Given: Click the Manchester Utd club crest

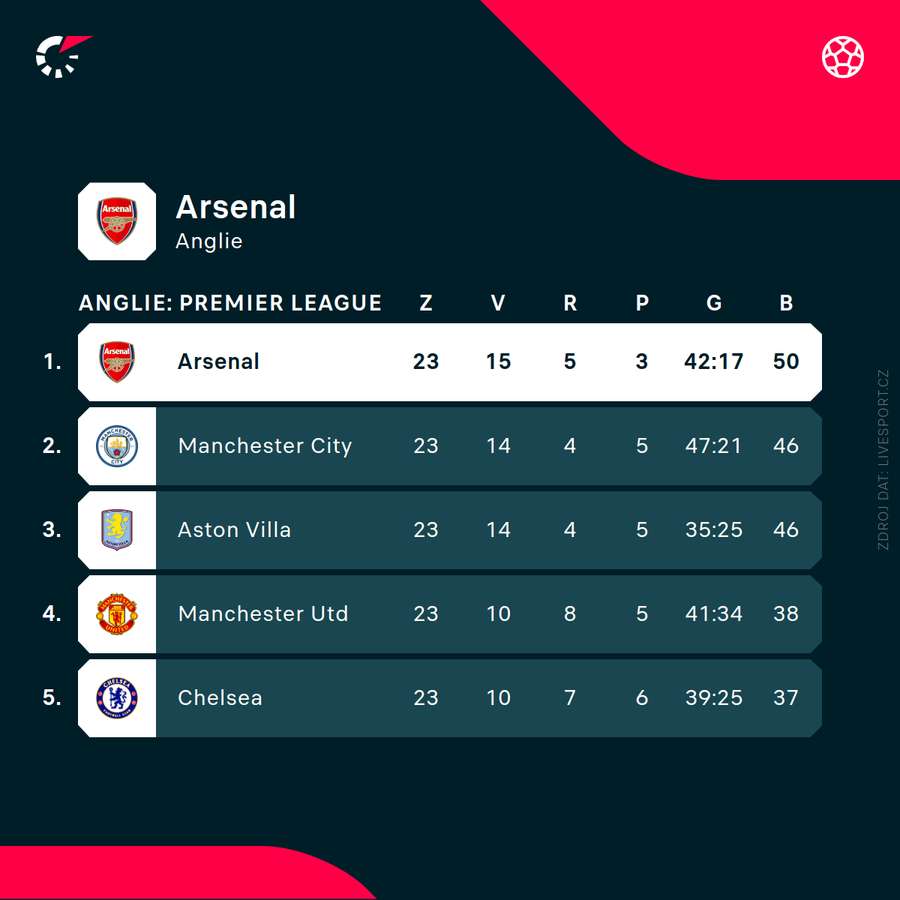Looking at the screenshot, I should click(117, 614).
